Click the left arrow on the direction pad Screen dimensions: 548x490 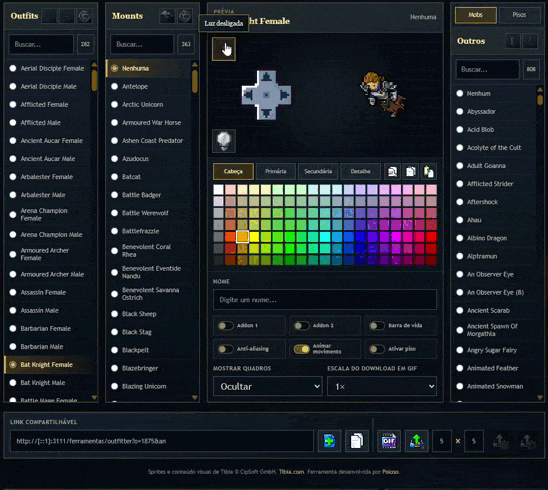click(x=248, y=94)
